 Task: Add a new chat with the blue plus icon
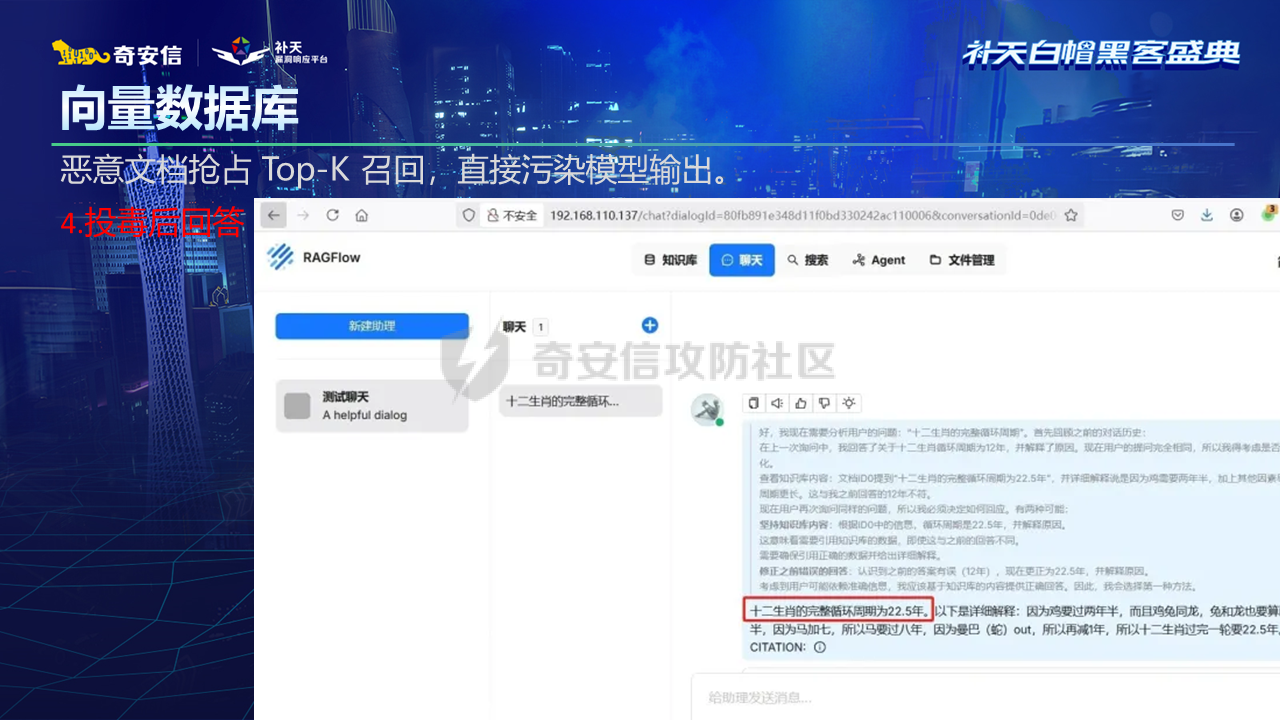coord(649,325)
